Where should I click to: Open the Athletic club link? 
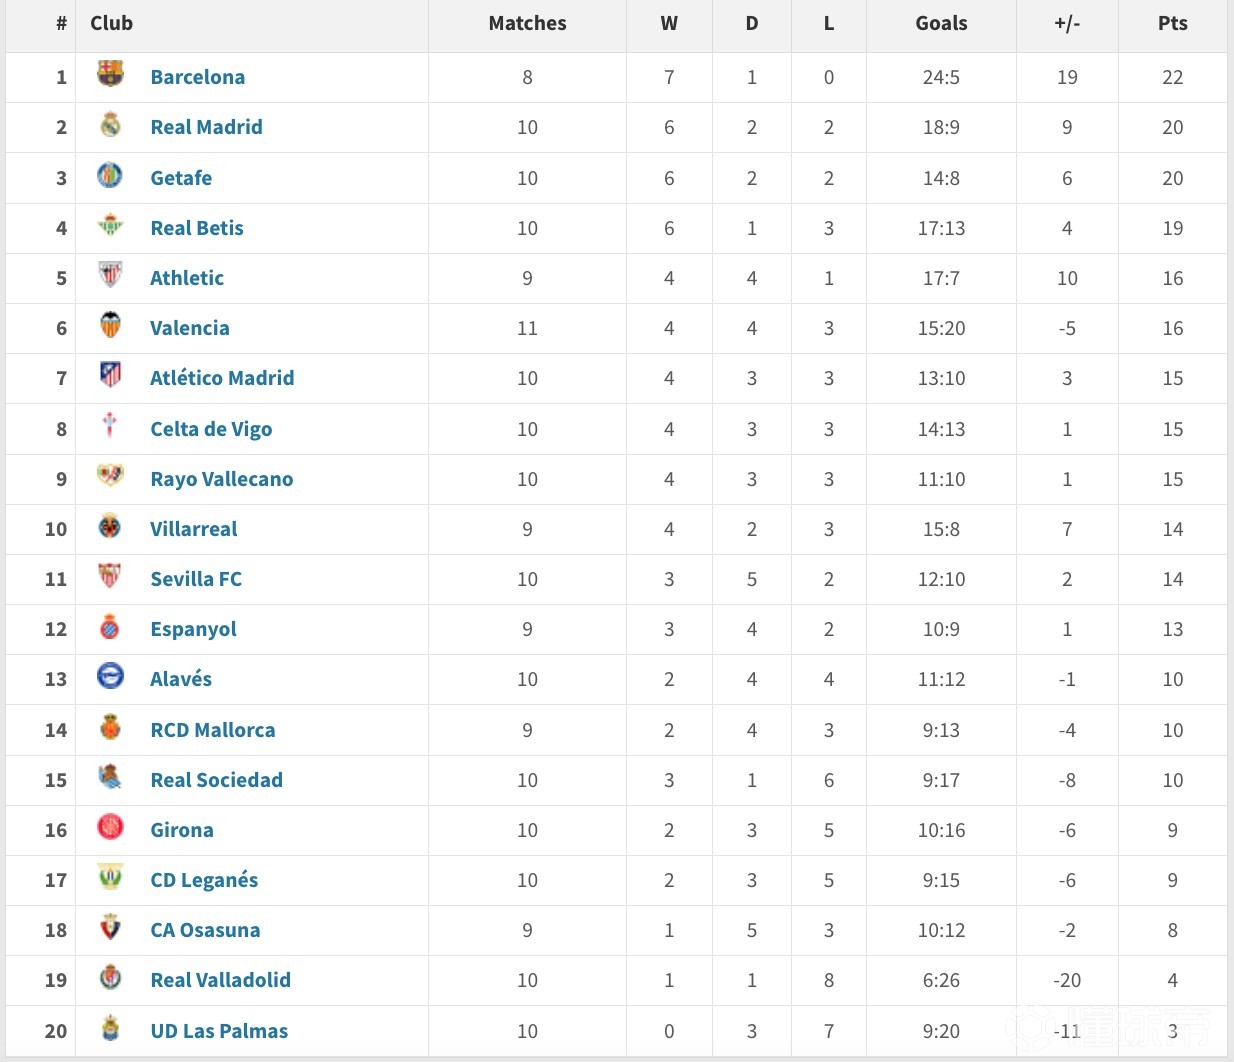187,278
